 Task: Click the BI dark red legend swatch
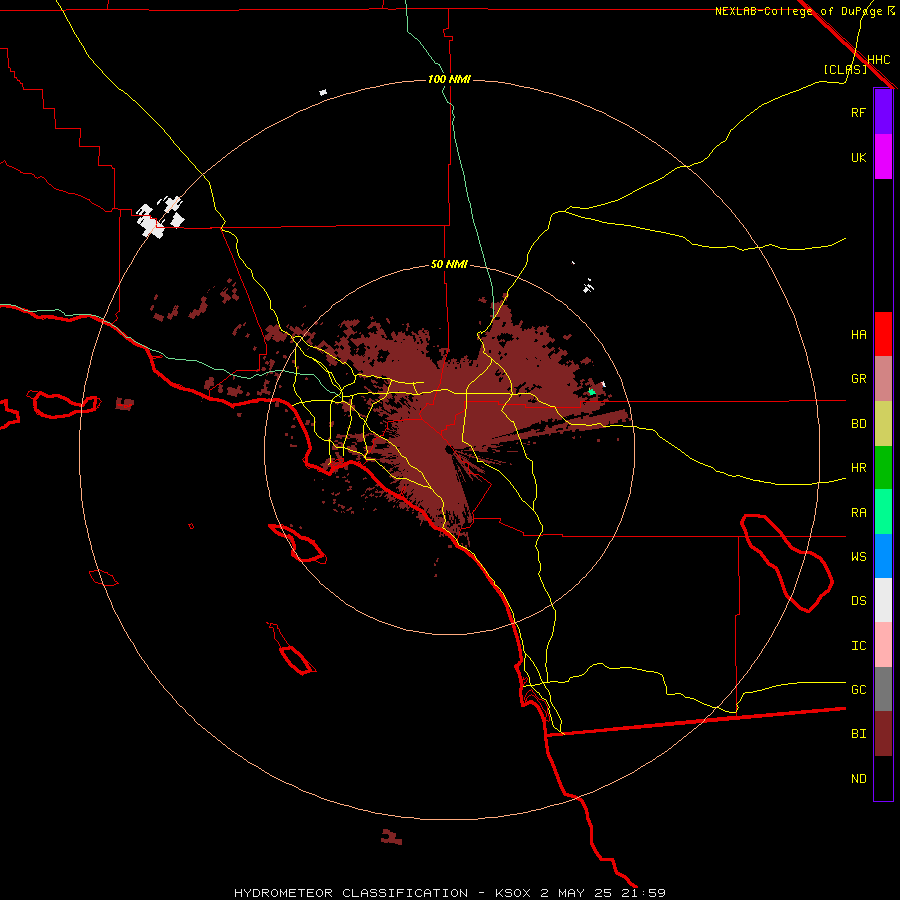point(883,734)
